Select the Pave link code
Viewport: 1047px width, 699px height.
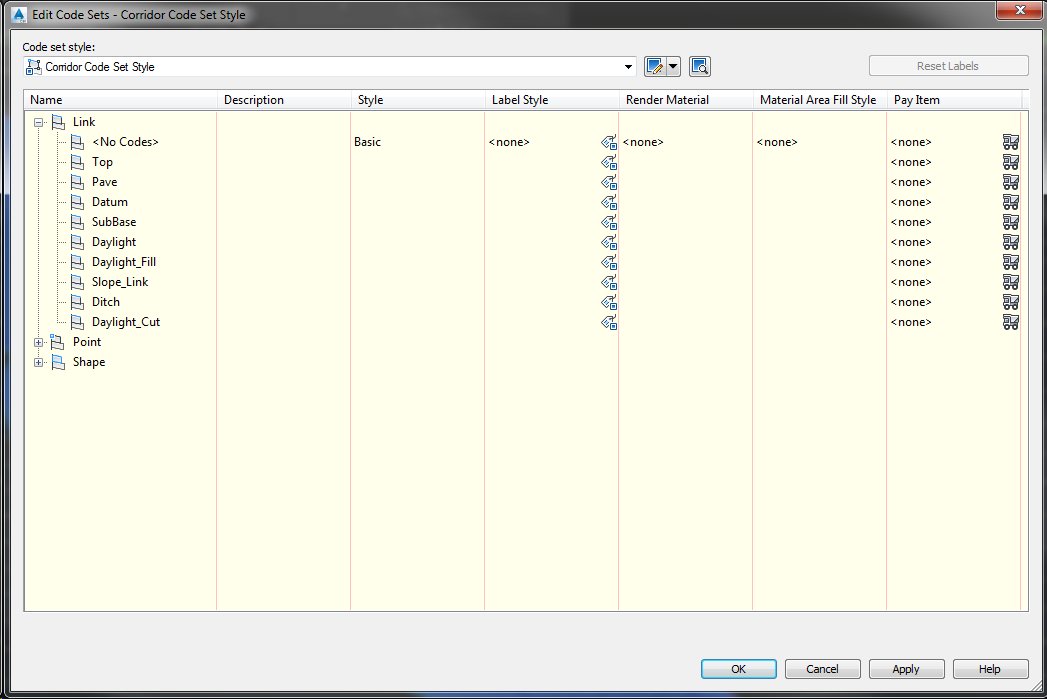pyautogui.click(x=104, y=182)
